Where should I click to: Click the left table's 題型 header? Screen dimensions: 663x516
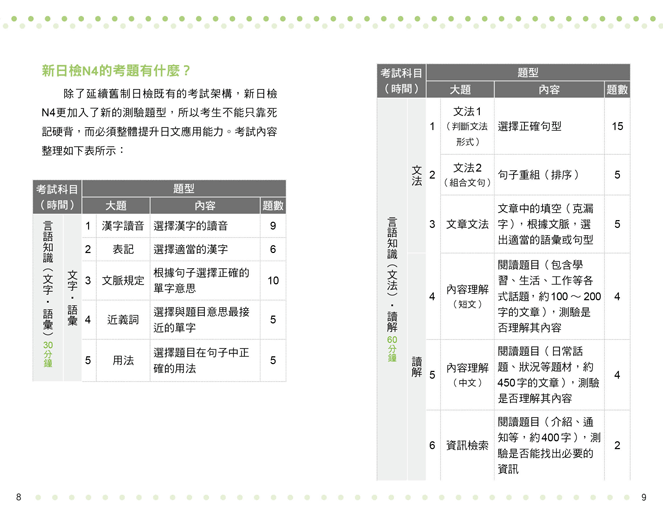tap(184, 189)
